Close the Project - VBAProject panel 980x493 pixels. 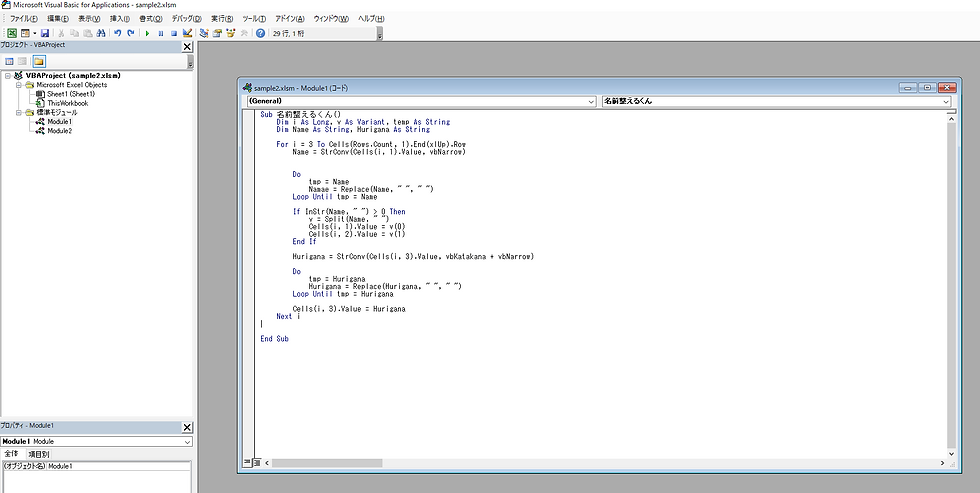[187, 47]
